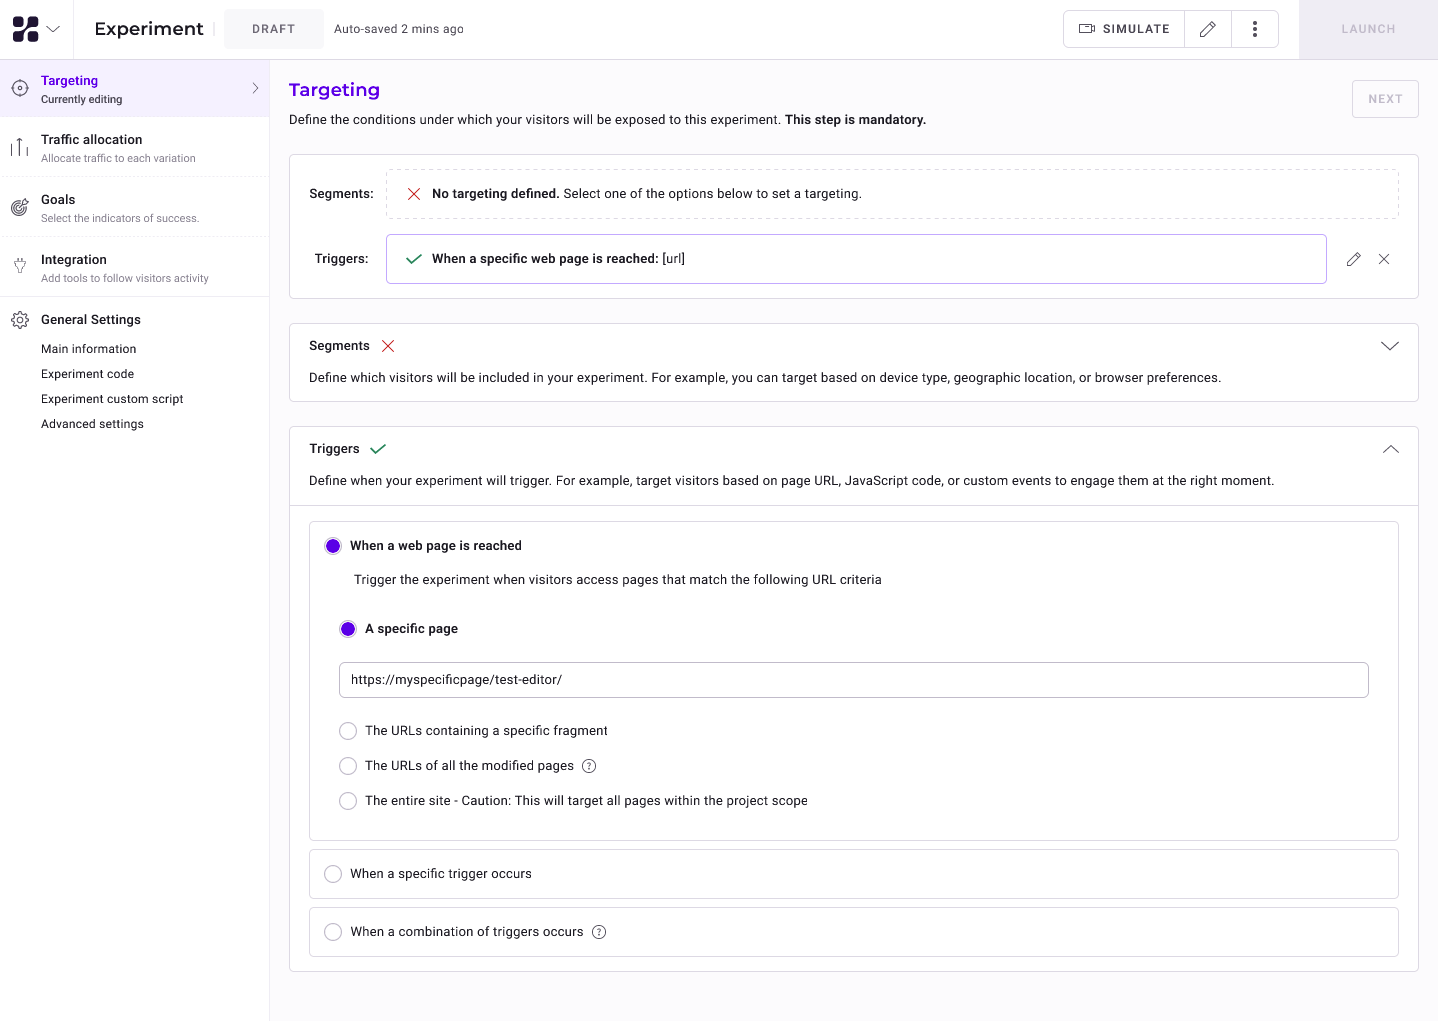Remove the trigger with the X icon
The height and width of the screenshot is (1021, 1438).
click(x=1384, y=259)
